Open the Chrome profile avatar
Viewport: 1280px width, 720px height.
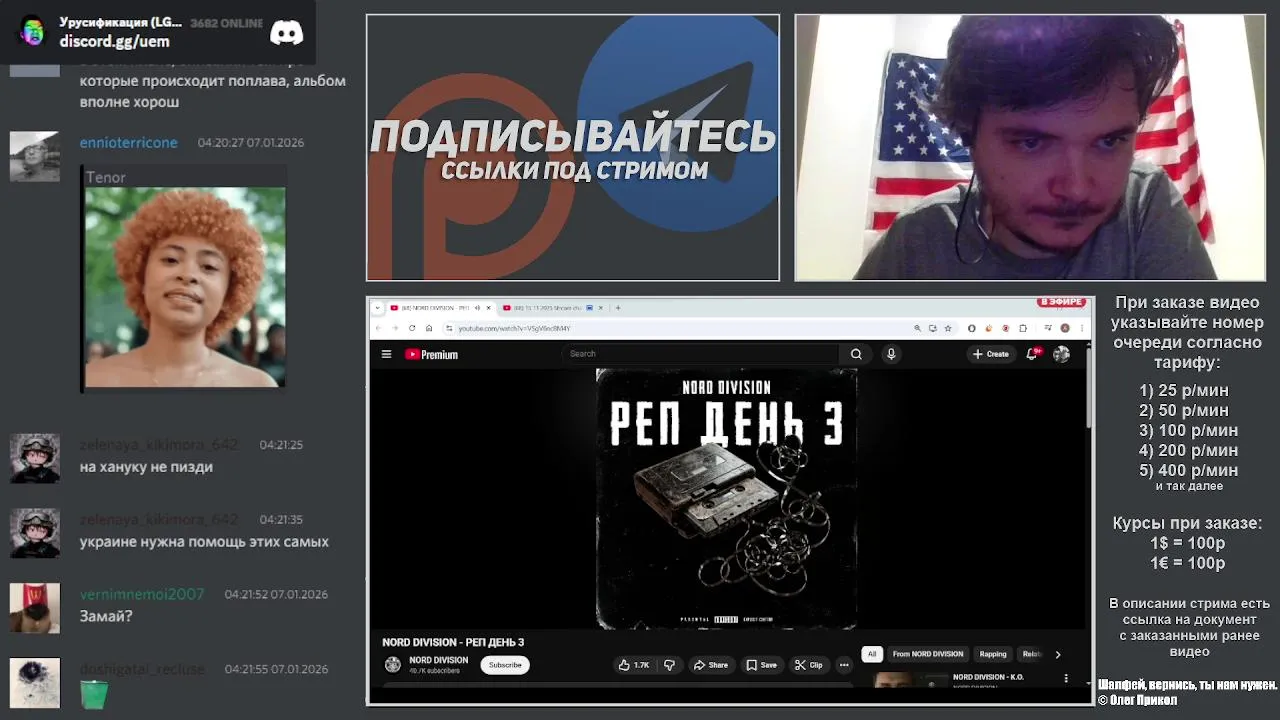(1065, 328)
